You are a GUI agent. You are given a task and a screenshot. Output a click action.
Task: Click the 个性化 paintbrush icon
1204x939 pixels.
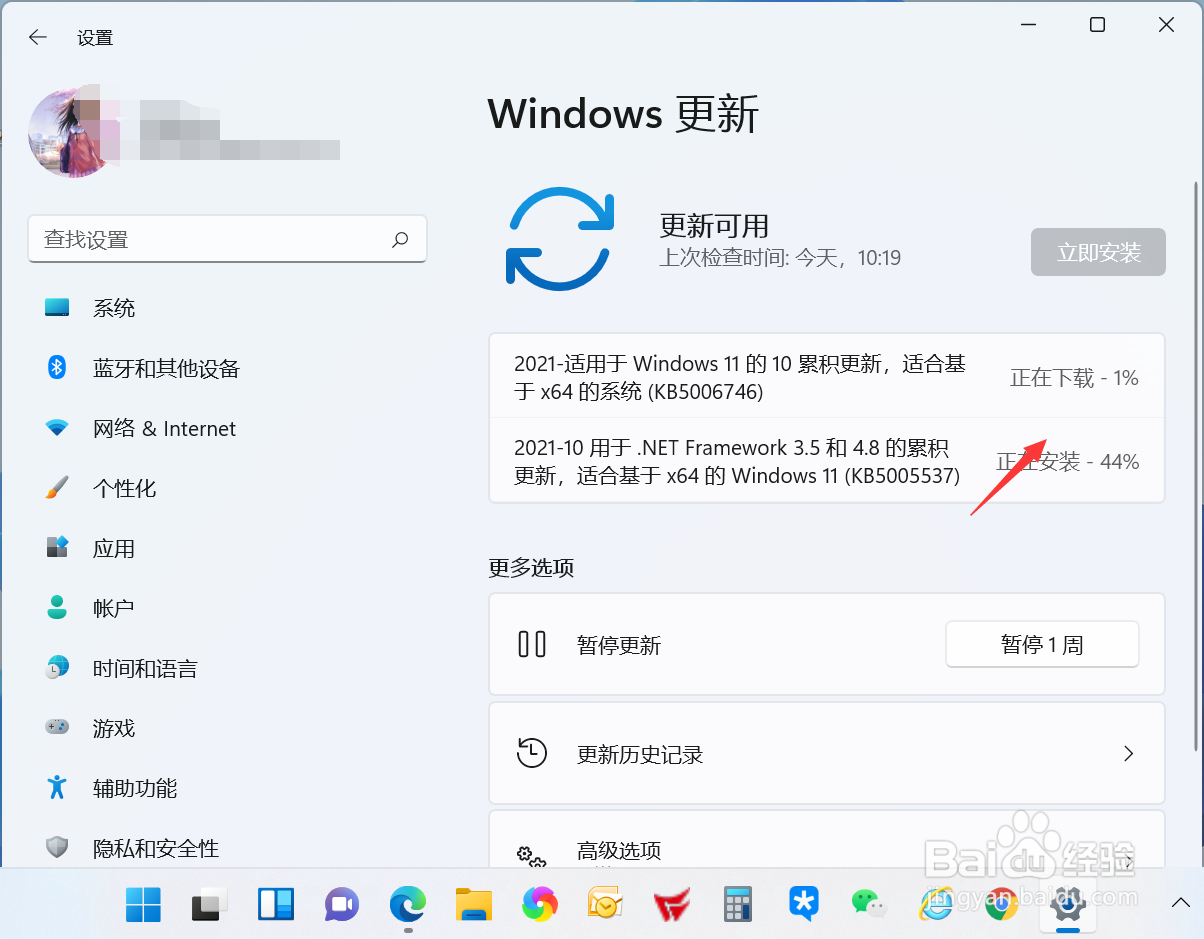tap(57, 488)
